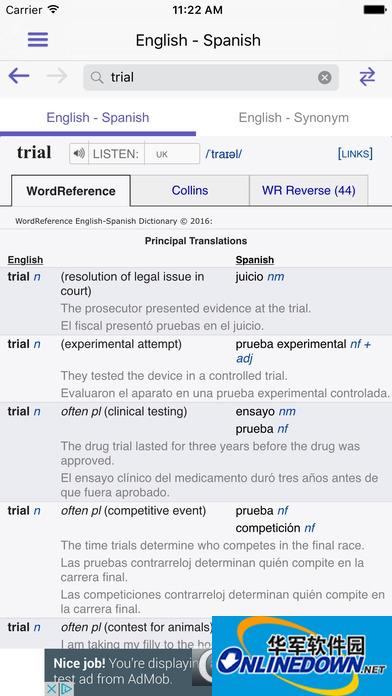Go back with the left arrow
This screenshot has width=392, height=696.
click(19, 77)
